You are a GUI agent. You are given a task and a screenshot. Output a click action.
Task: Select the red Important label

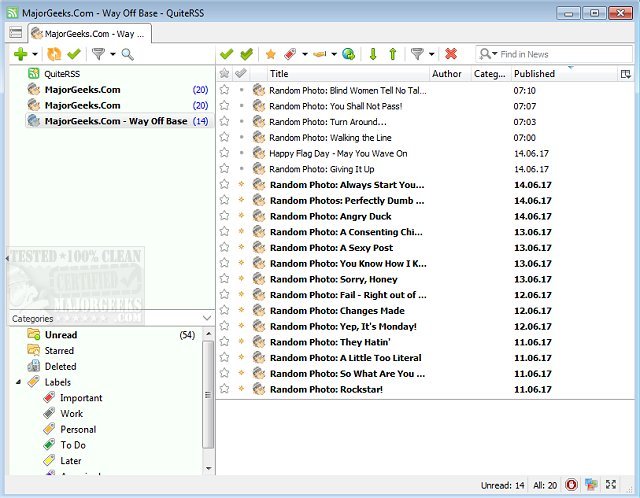(x=81, y=398)
